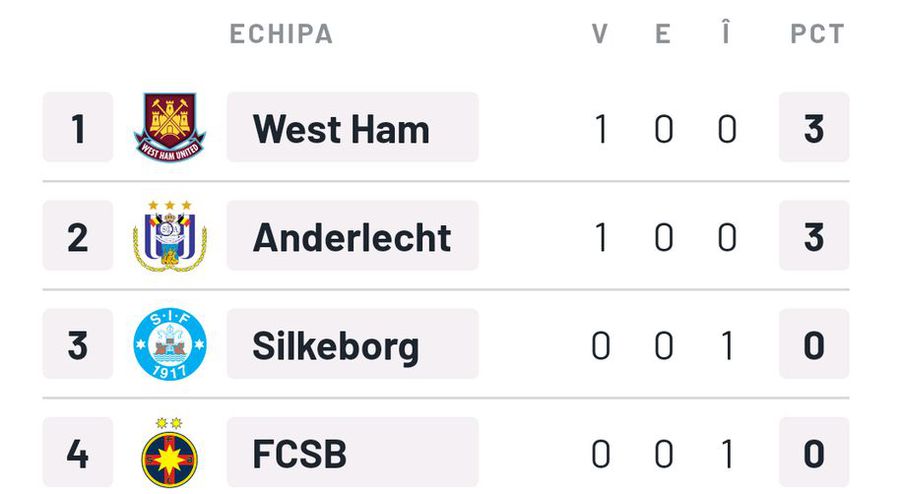Click the FCSB star crest
Image resolution: width=900 pixels, height=494 pixels.
[x=169, y=453]
